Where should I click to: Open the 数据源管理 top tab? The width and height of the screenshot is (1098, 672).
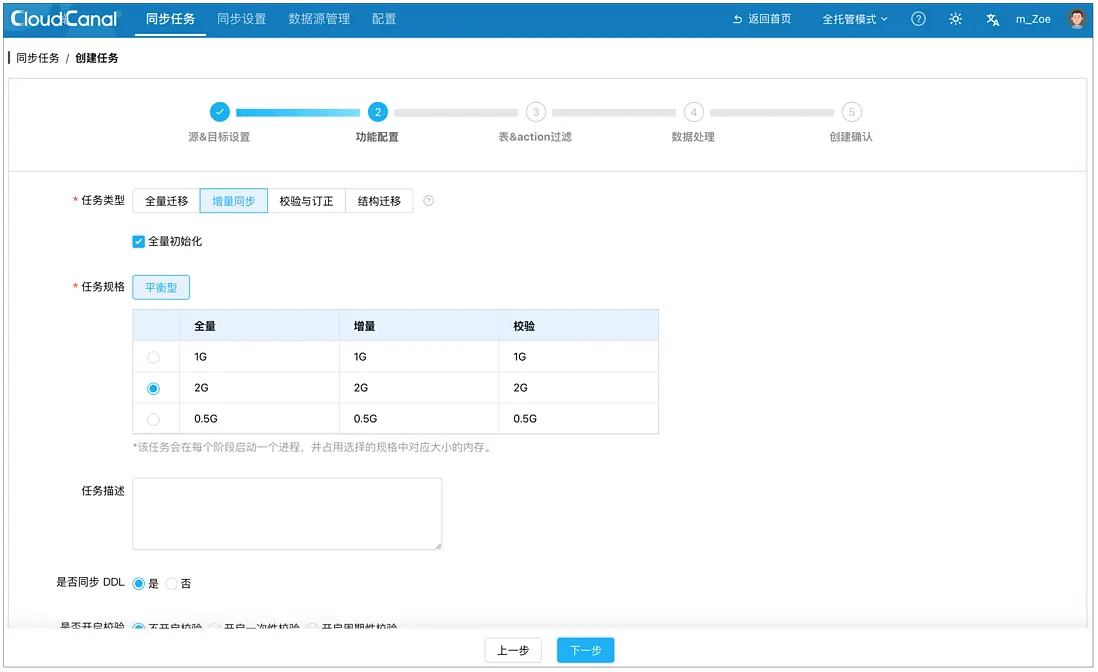(319, 19)
